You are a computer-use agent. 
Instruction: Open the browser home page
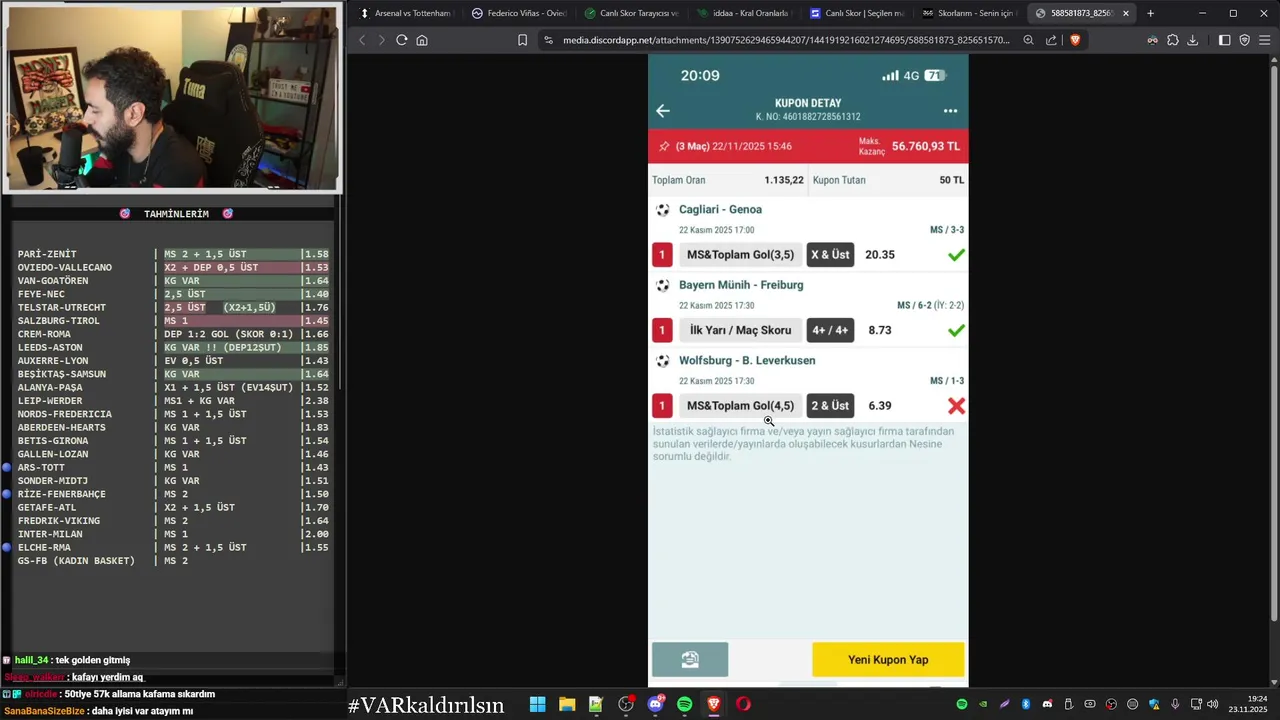[x=422, y=40]
